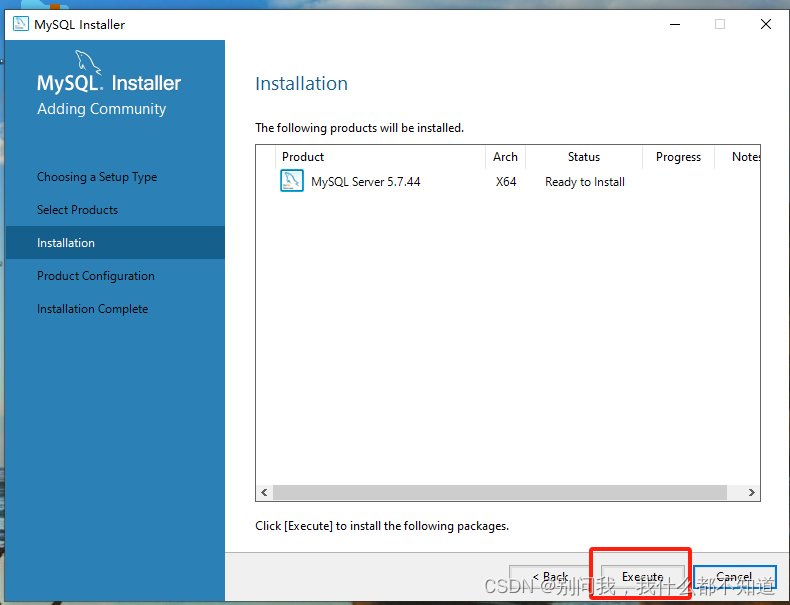790x605 pixels.
Task: Select the MySQL Server 5.7.44 row text
Action: (x=365, y=182)
